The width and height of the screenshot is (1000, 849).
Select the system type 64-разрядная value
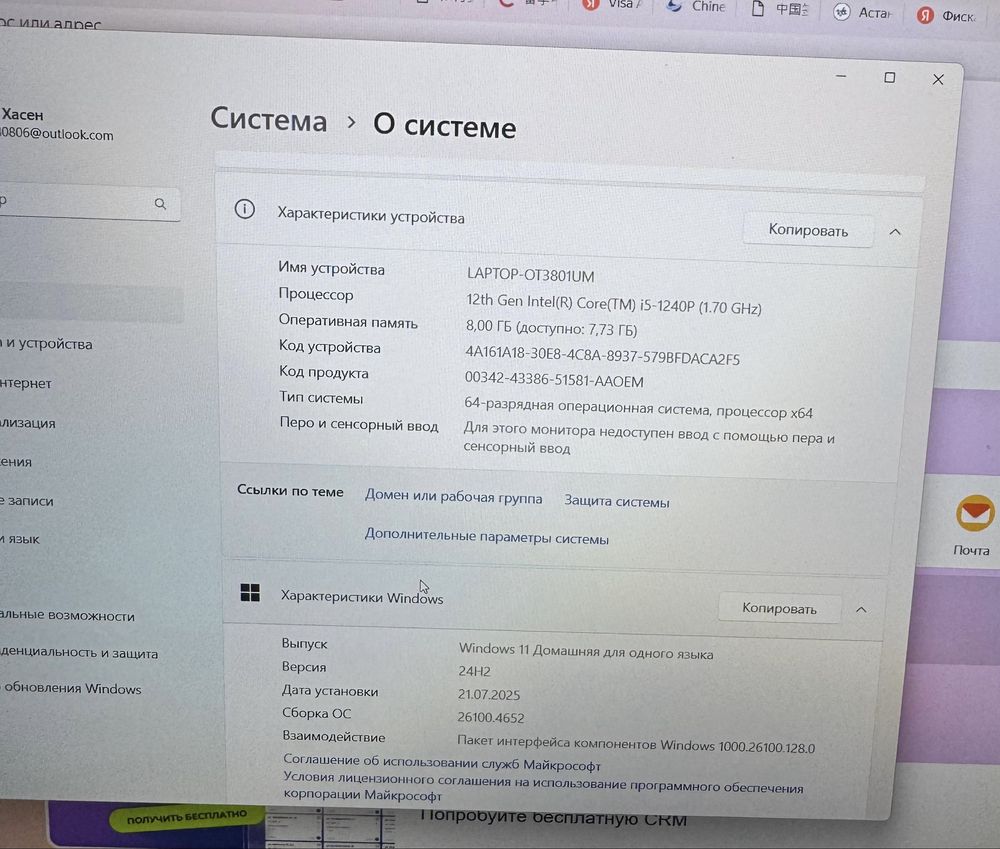coord(638,408)
